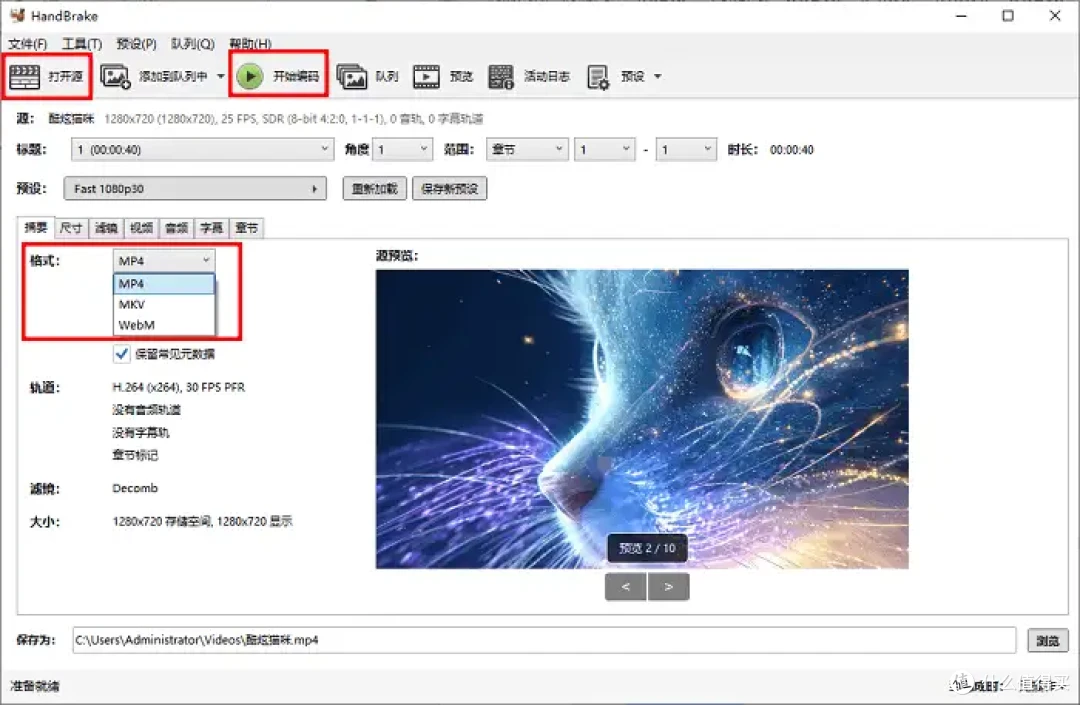Go to the next preview frame (>)
The height and width of the screenshot is (705, 1080).
tap(668, 587)
